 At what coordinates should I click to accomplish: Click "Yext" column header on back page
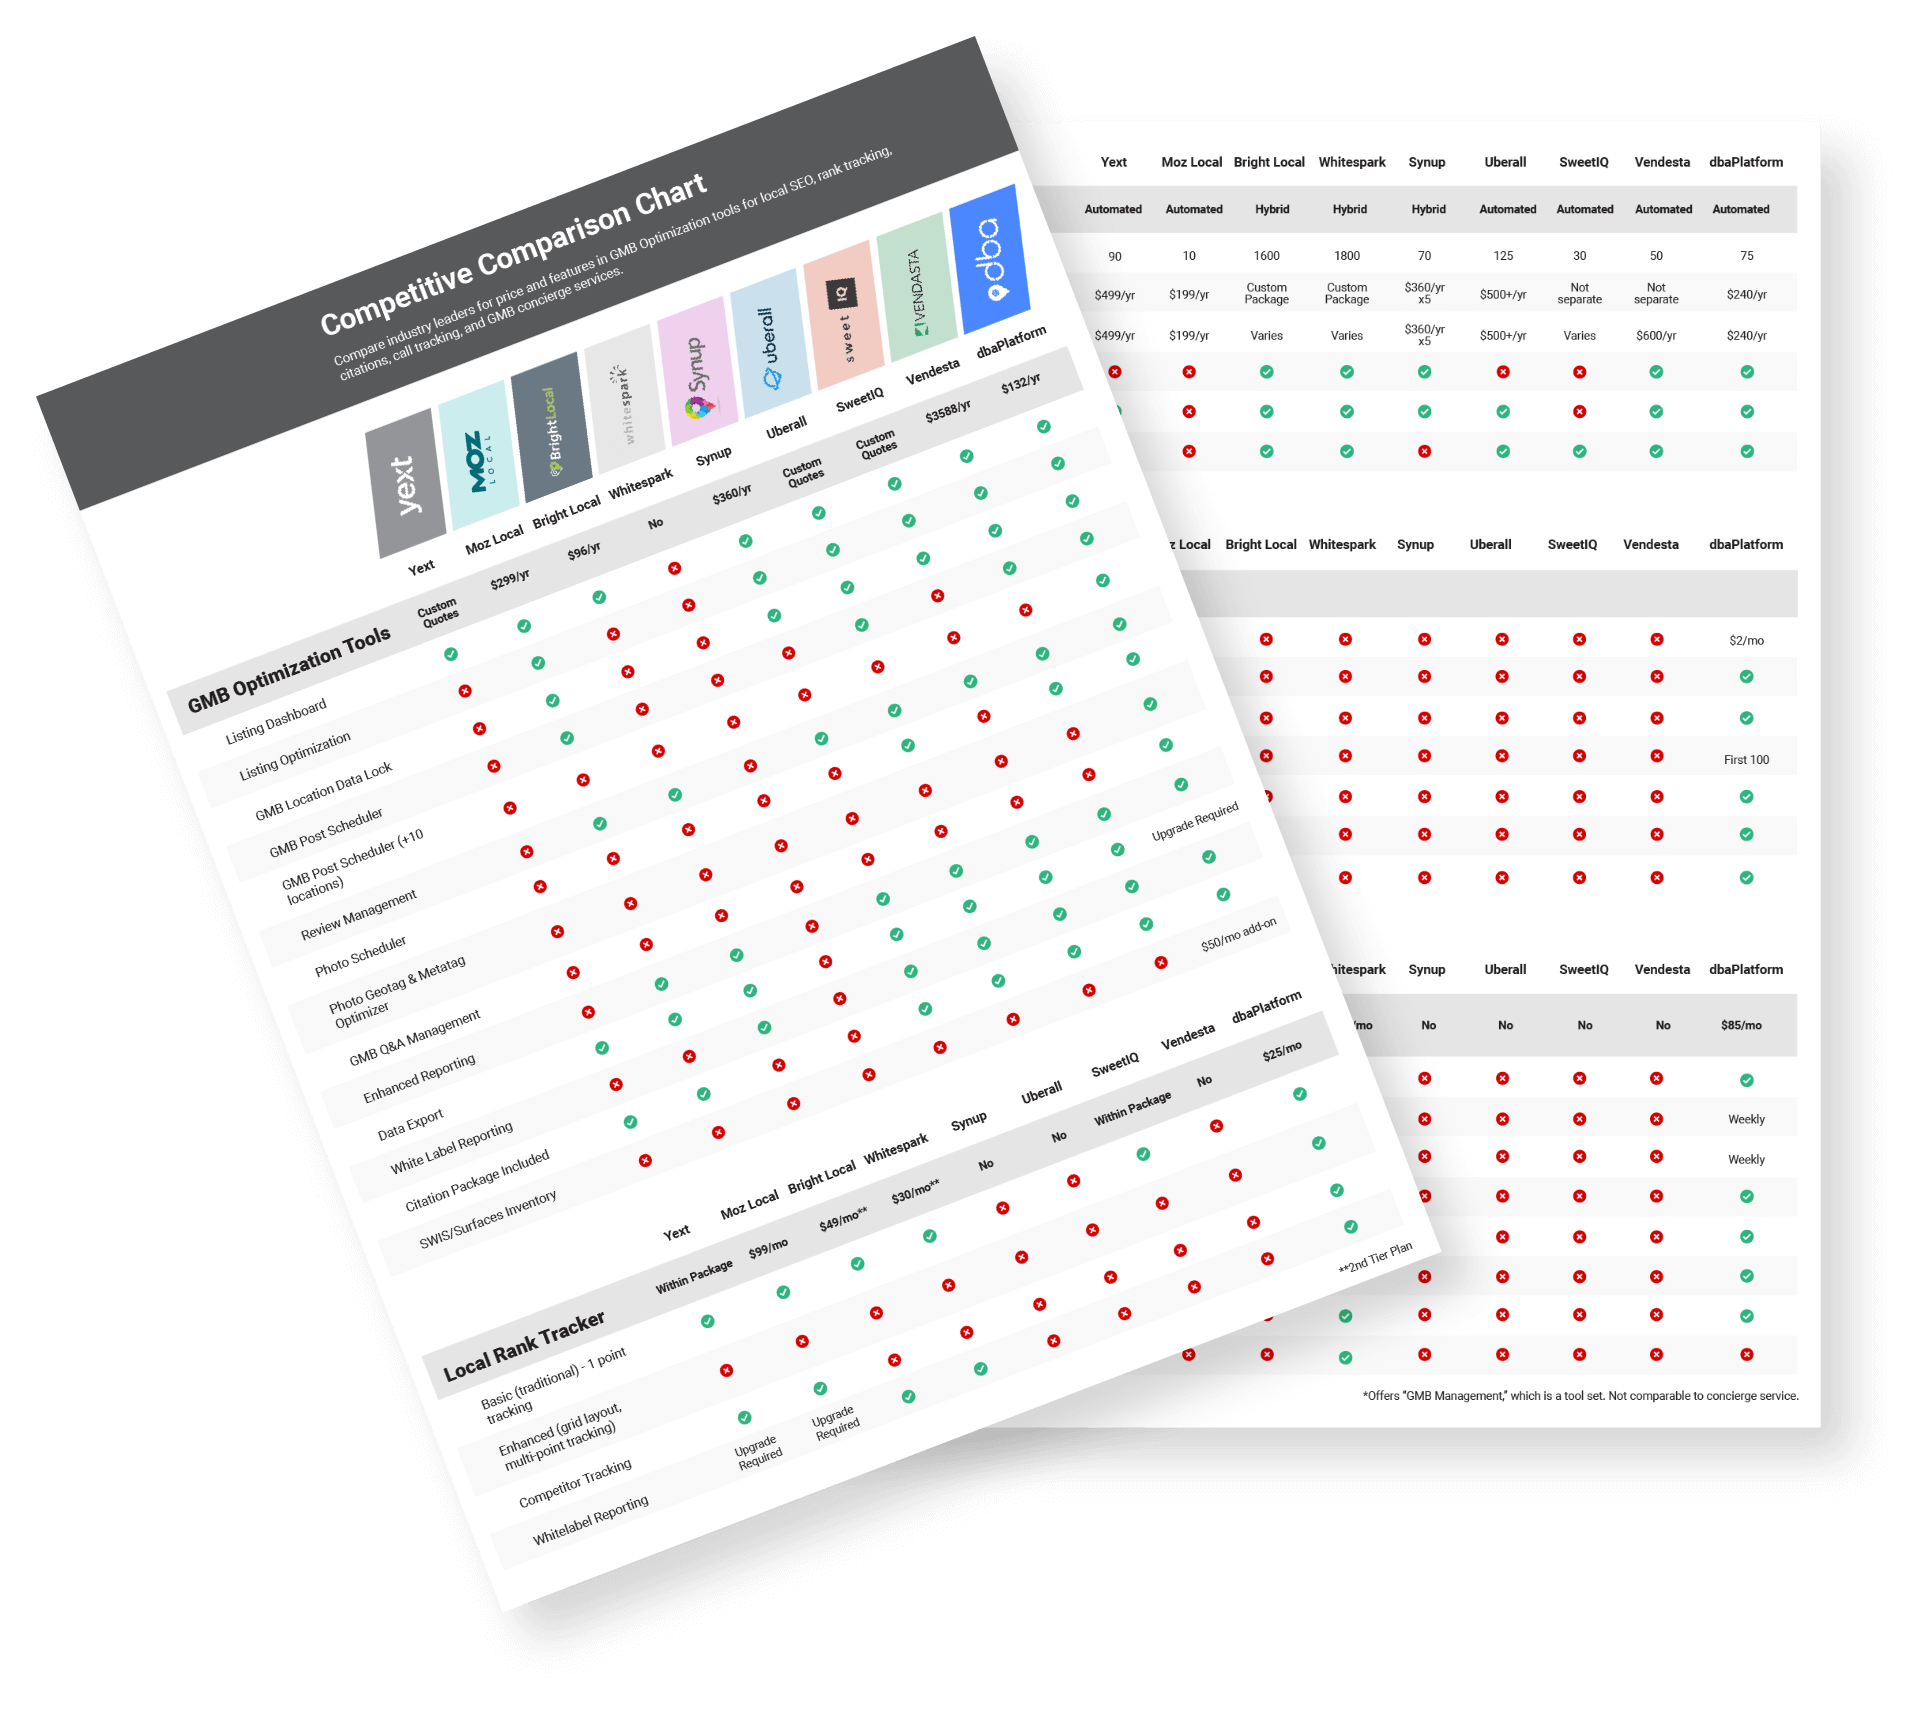1113,162
